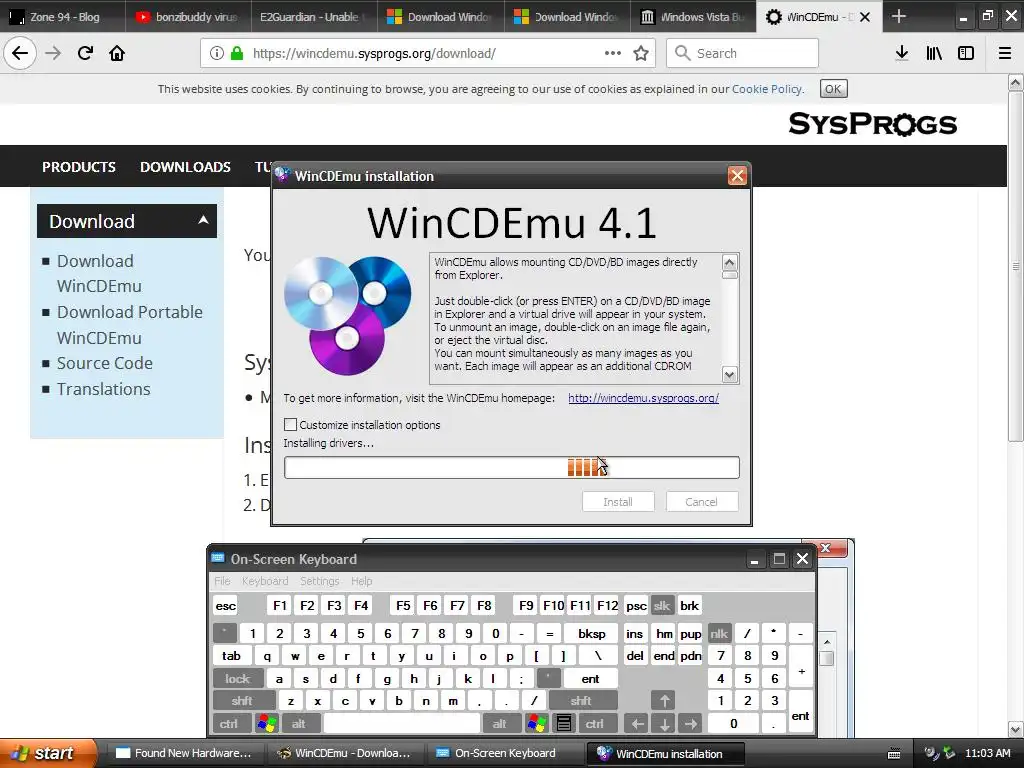The height and width of the screenshot is (768, 1024).
Task: Switch to bonzibuddy virus YouTube tab
Action: tap(188, 16)
